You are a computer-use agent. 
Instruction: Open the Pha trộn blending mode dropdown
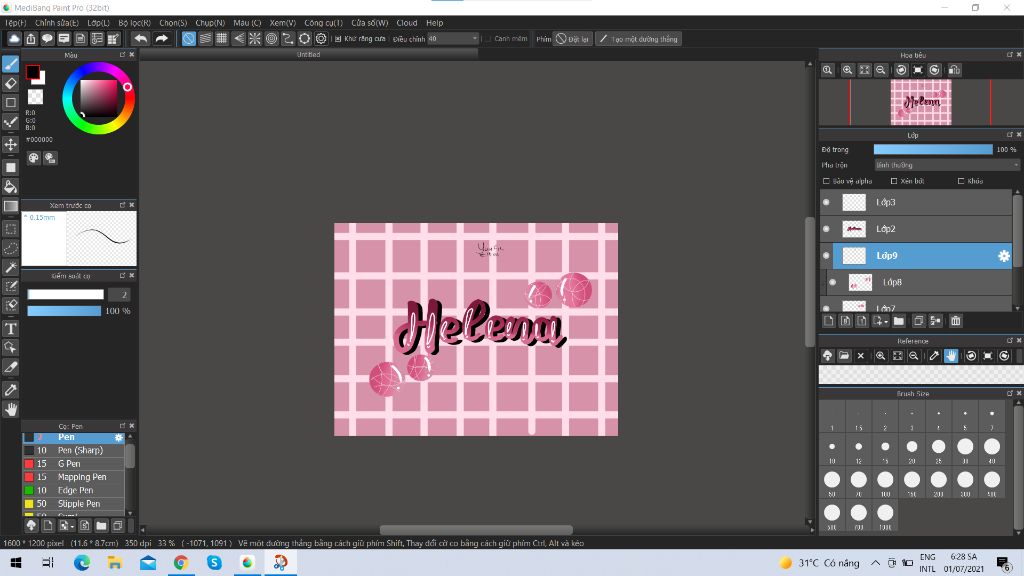pyautogui.click(x=946, y=165)
